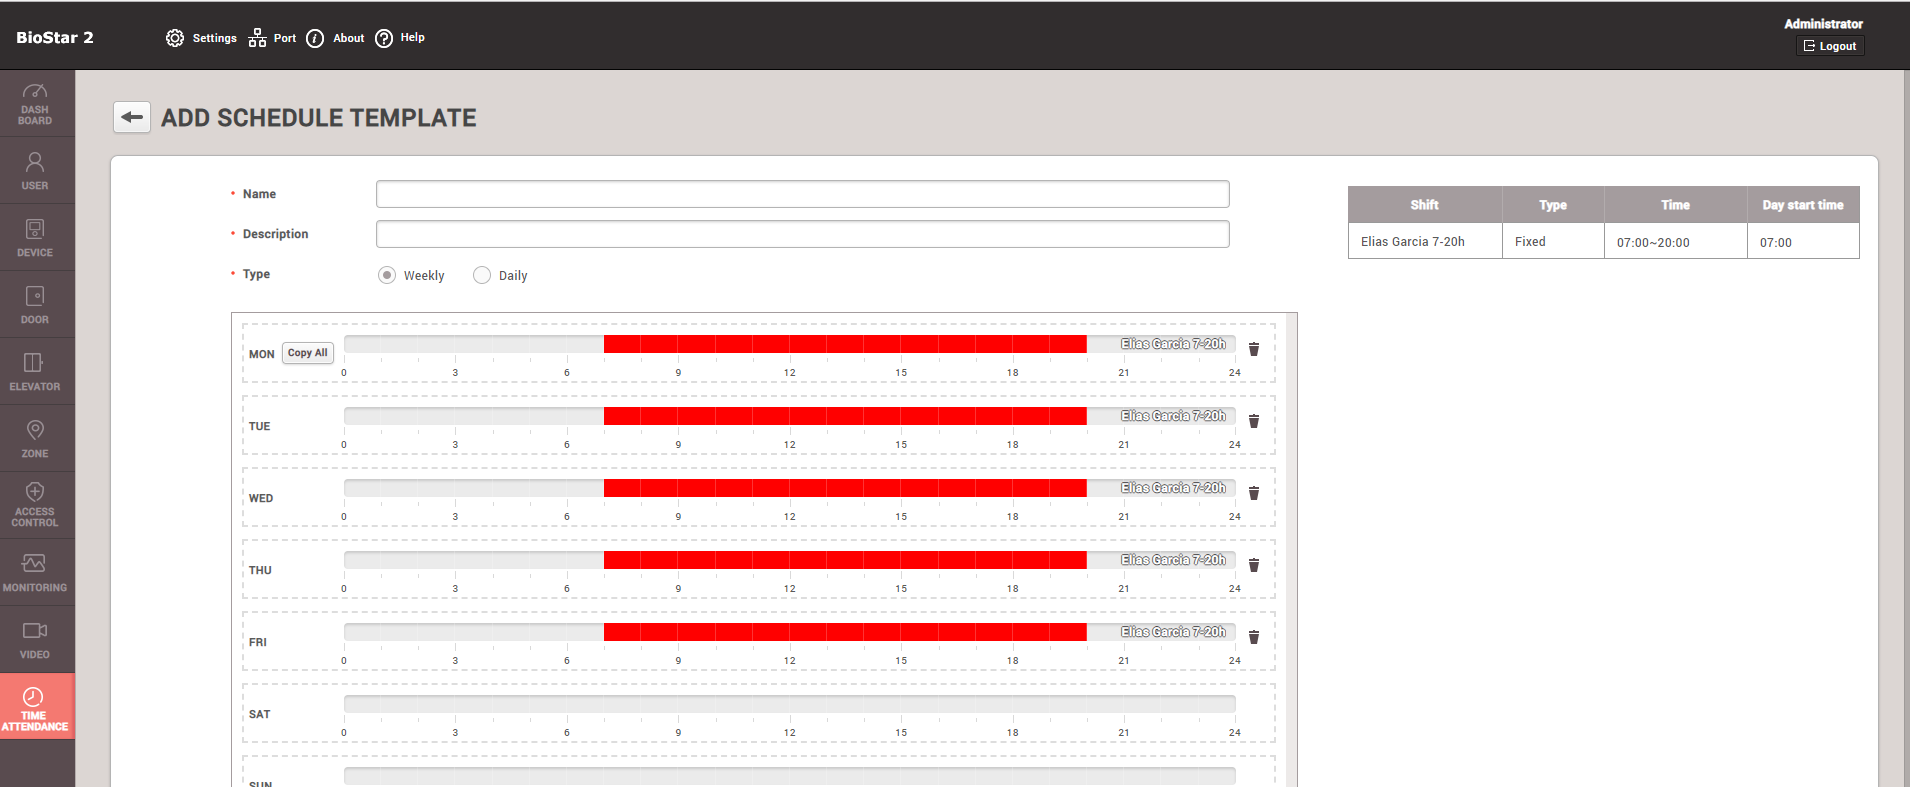Open the Dashboard from the sidebar
The width and height of the screenshot is (1910, 787).
[35, 103]
